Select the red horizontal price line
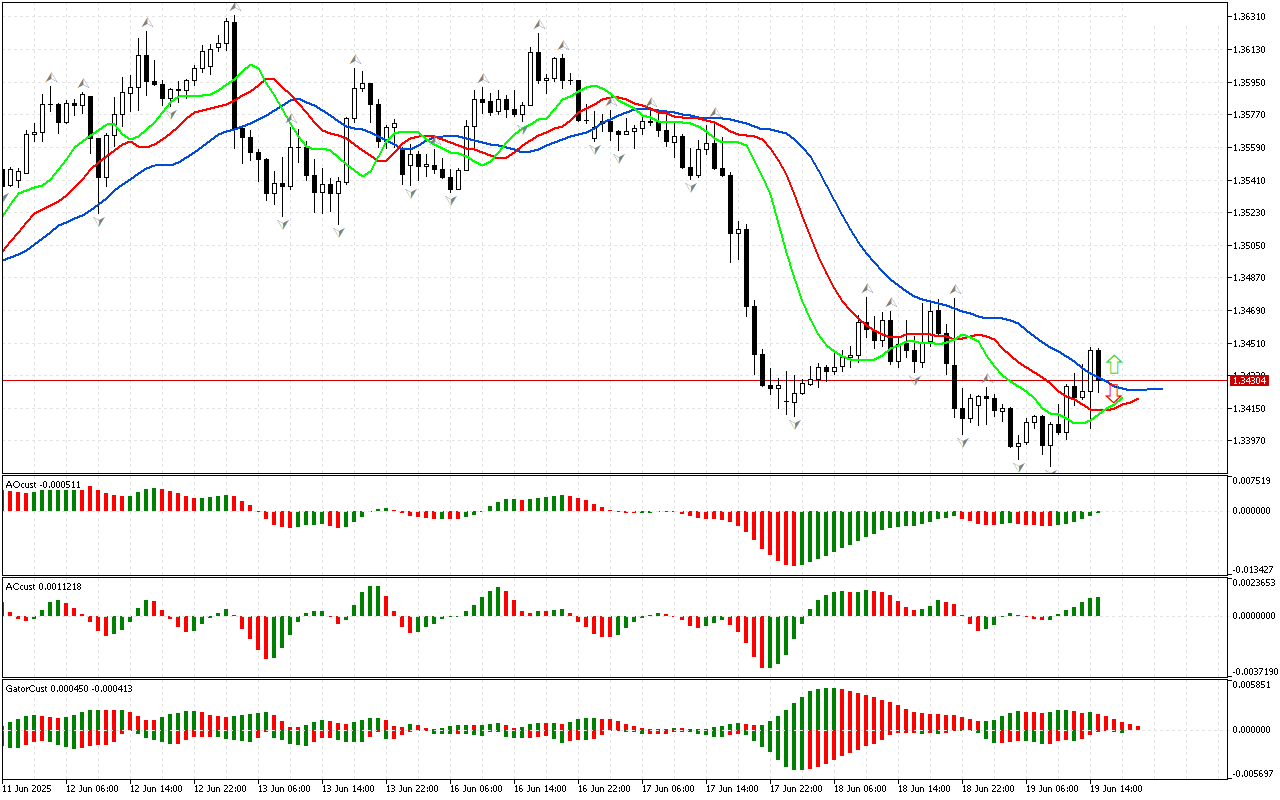The width and height of the screenshot is (1280, 800). coord(600,380)
